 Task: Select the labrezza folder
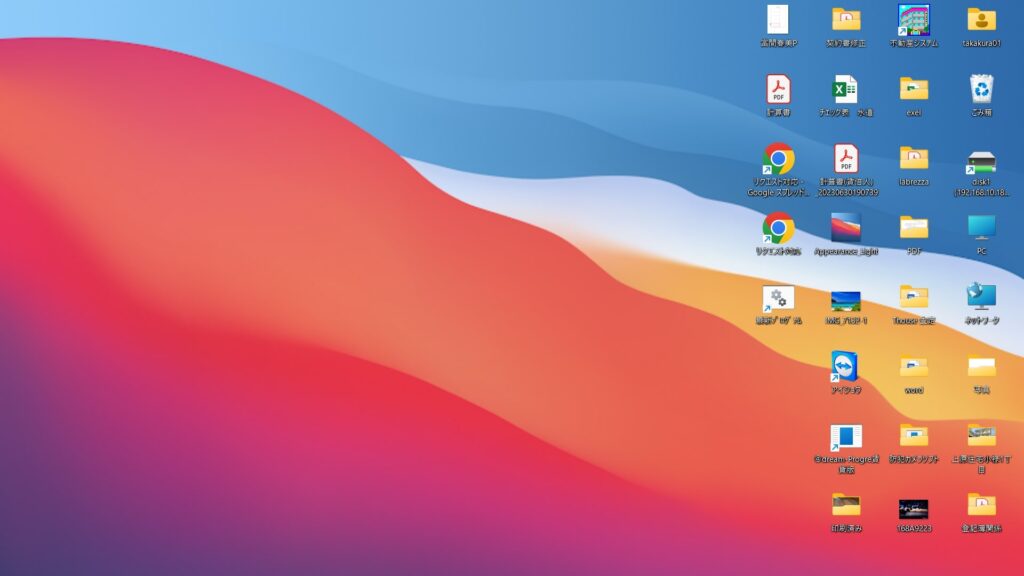pyautogui.click(x=913, y=158)
